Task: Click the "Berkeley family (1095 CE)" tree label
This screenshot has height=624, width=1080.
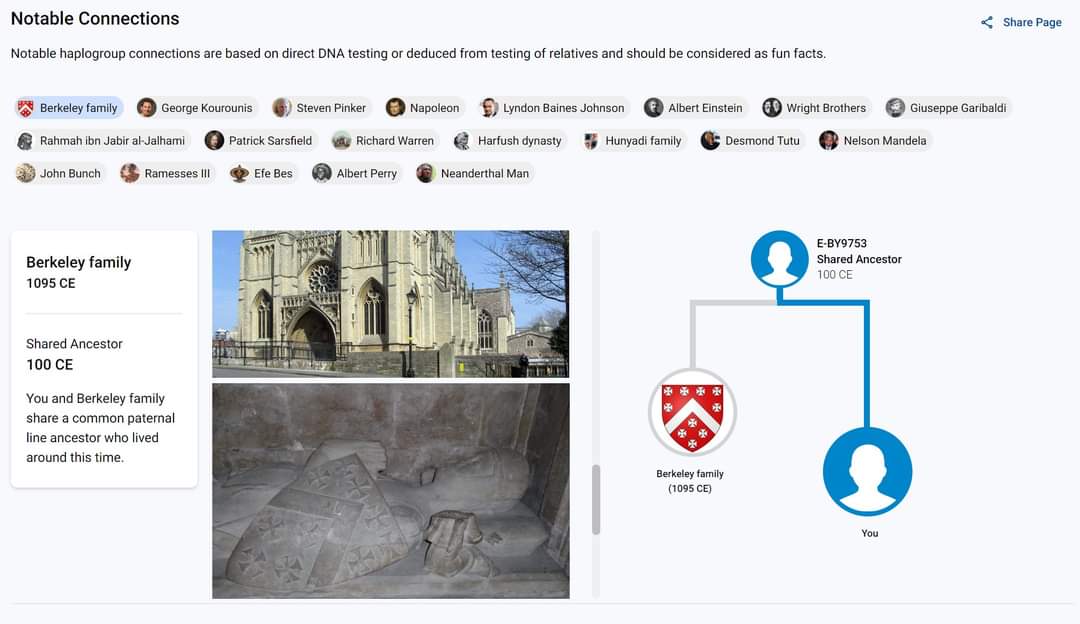Action: (x=689, y=481)
